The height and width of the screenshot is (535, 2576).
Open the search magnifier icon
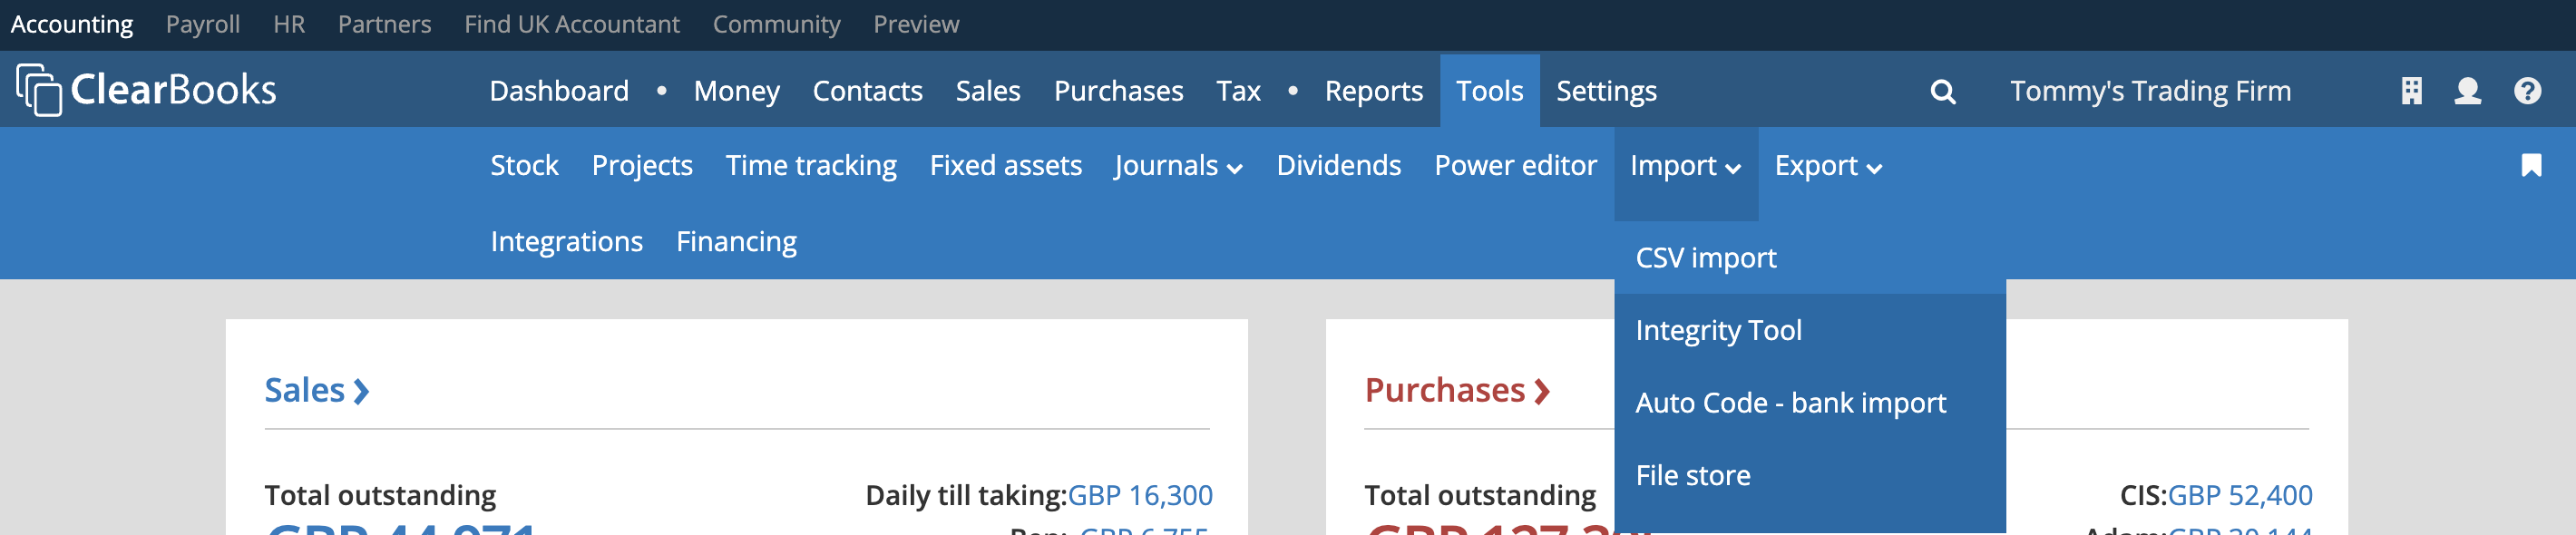pyautogui.click(x=1942, y=91)
